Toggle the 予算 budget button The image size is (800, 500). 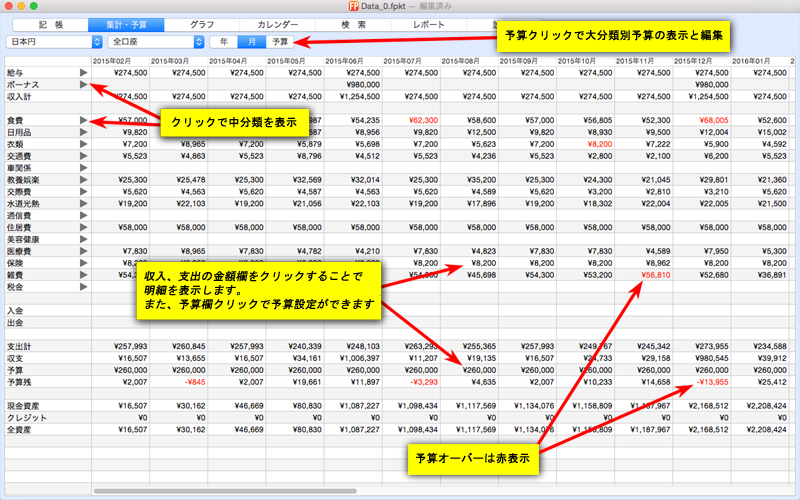[282, 42]
